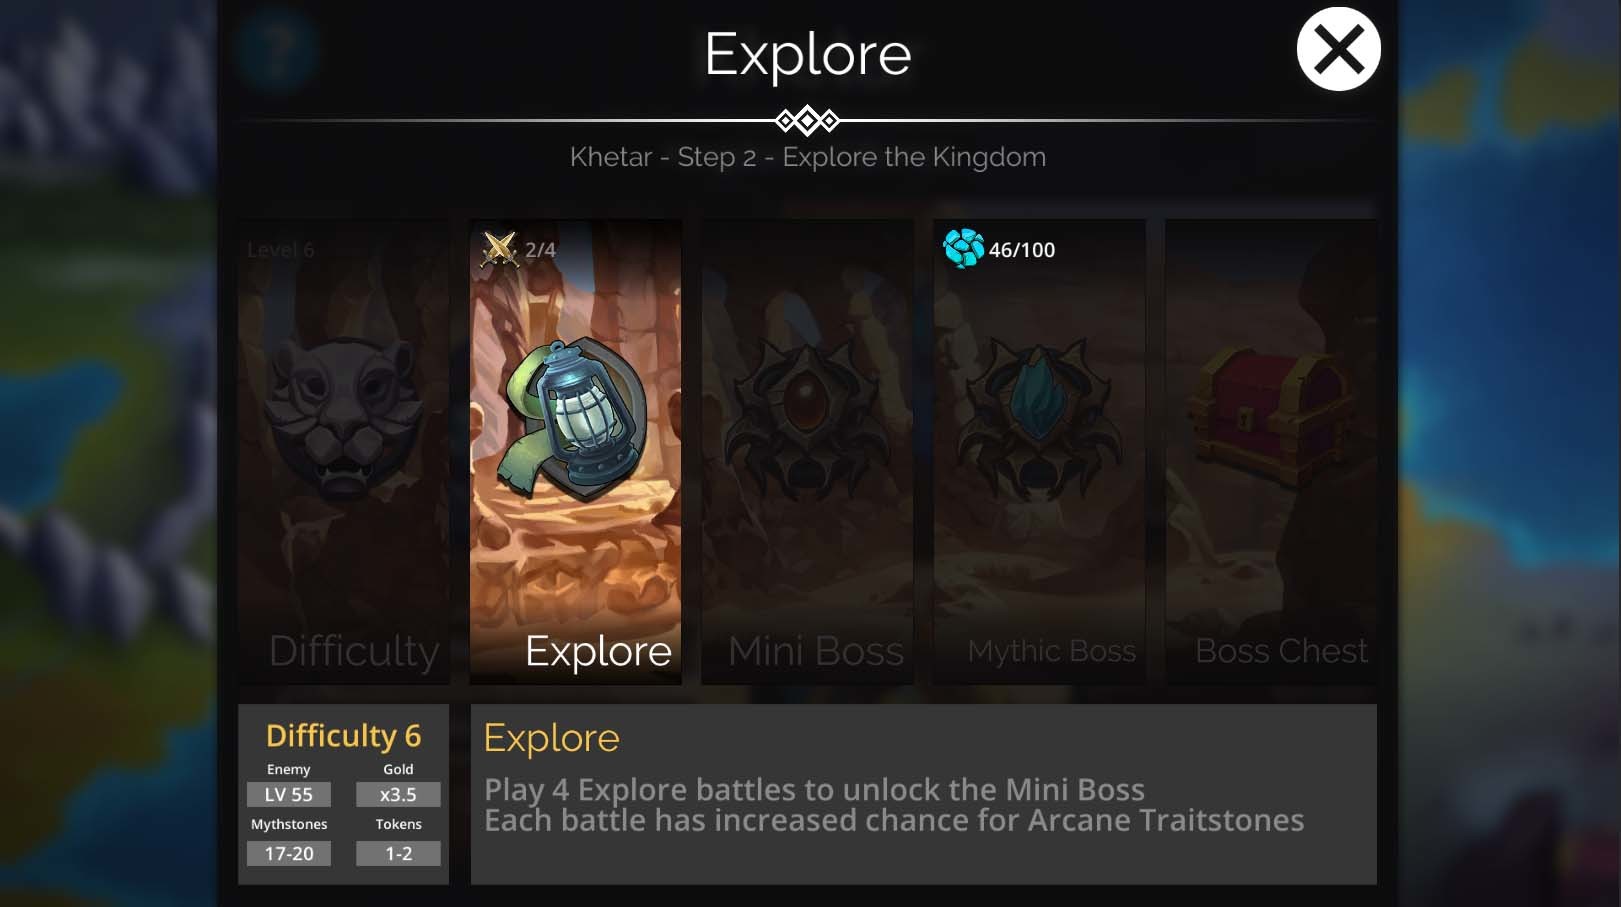The height and width of the screenshot is (907, 1621).
Task: Click the blue mythstones cluster icon
Action: 963,248
